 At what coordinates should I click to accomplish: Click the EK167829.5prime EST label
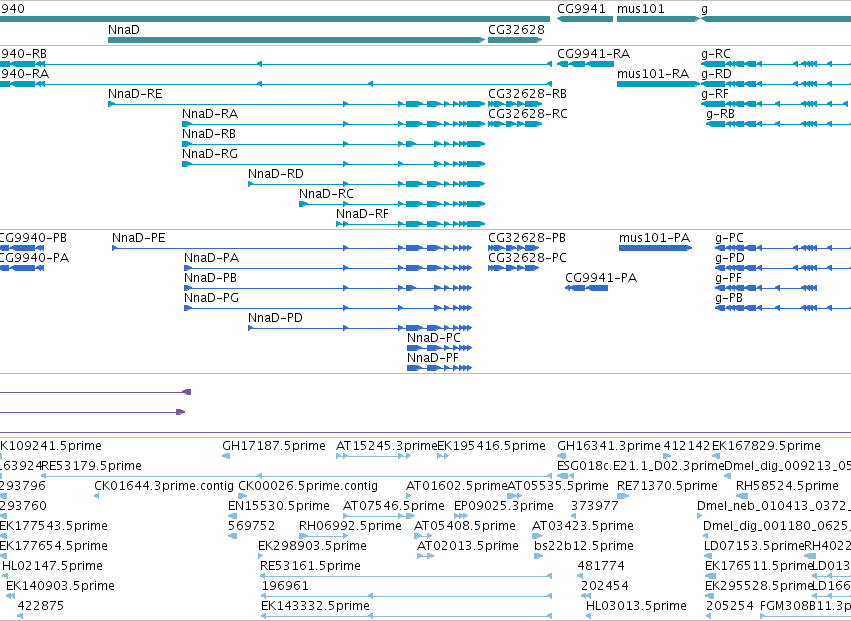pyautogui.click(x=766, y=446)
